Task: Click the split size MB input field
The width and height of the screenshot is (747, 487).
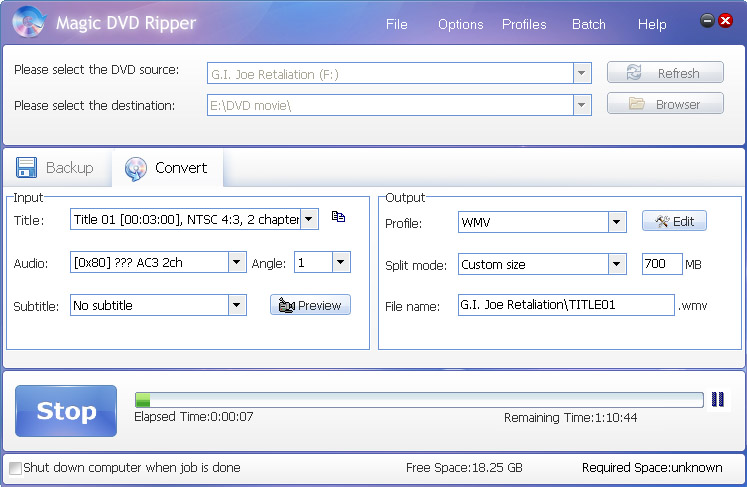Action: (x=662, y=264)
